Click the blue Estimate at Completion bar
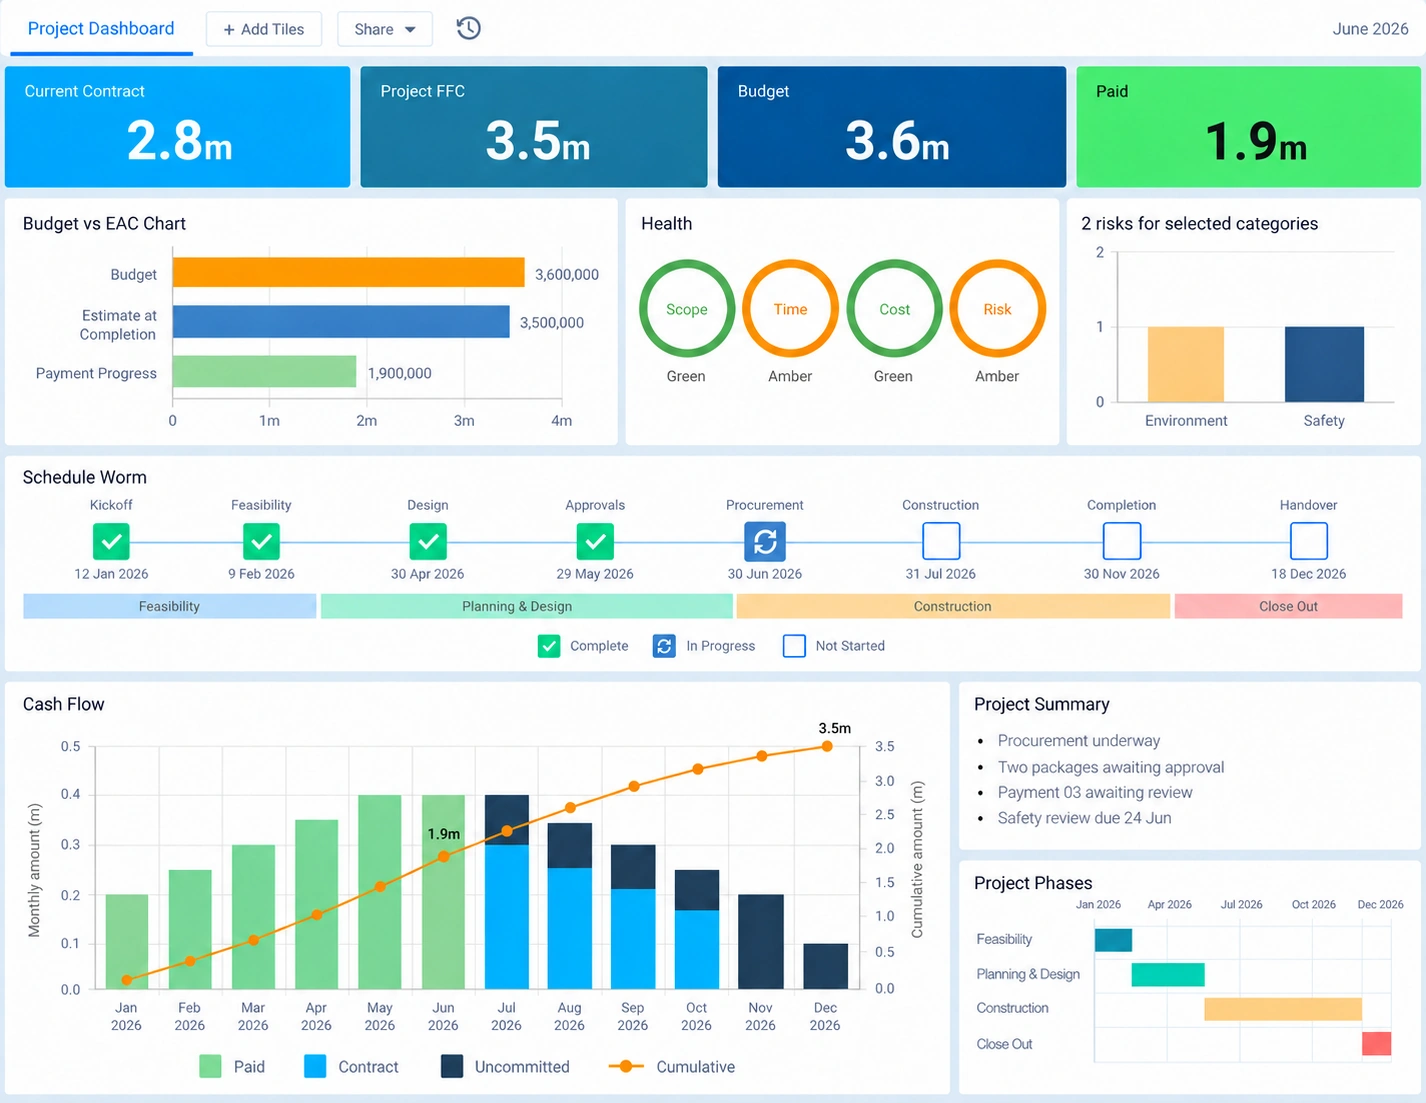The image size is (1426, 1103). 341,322
